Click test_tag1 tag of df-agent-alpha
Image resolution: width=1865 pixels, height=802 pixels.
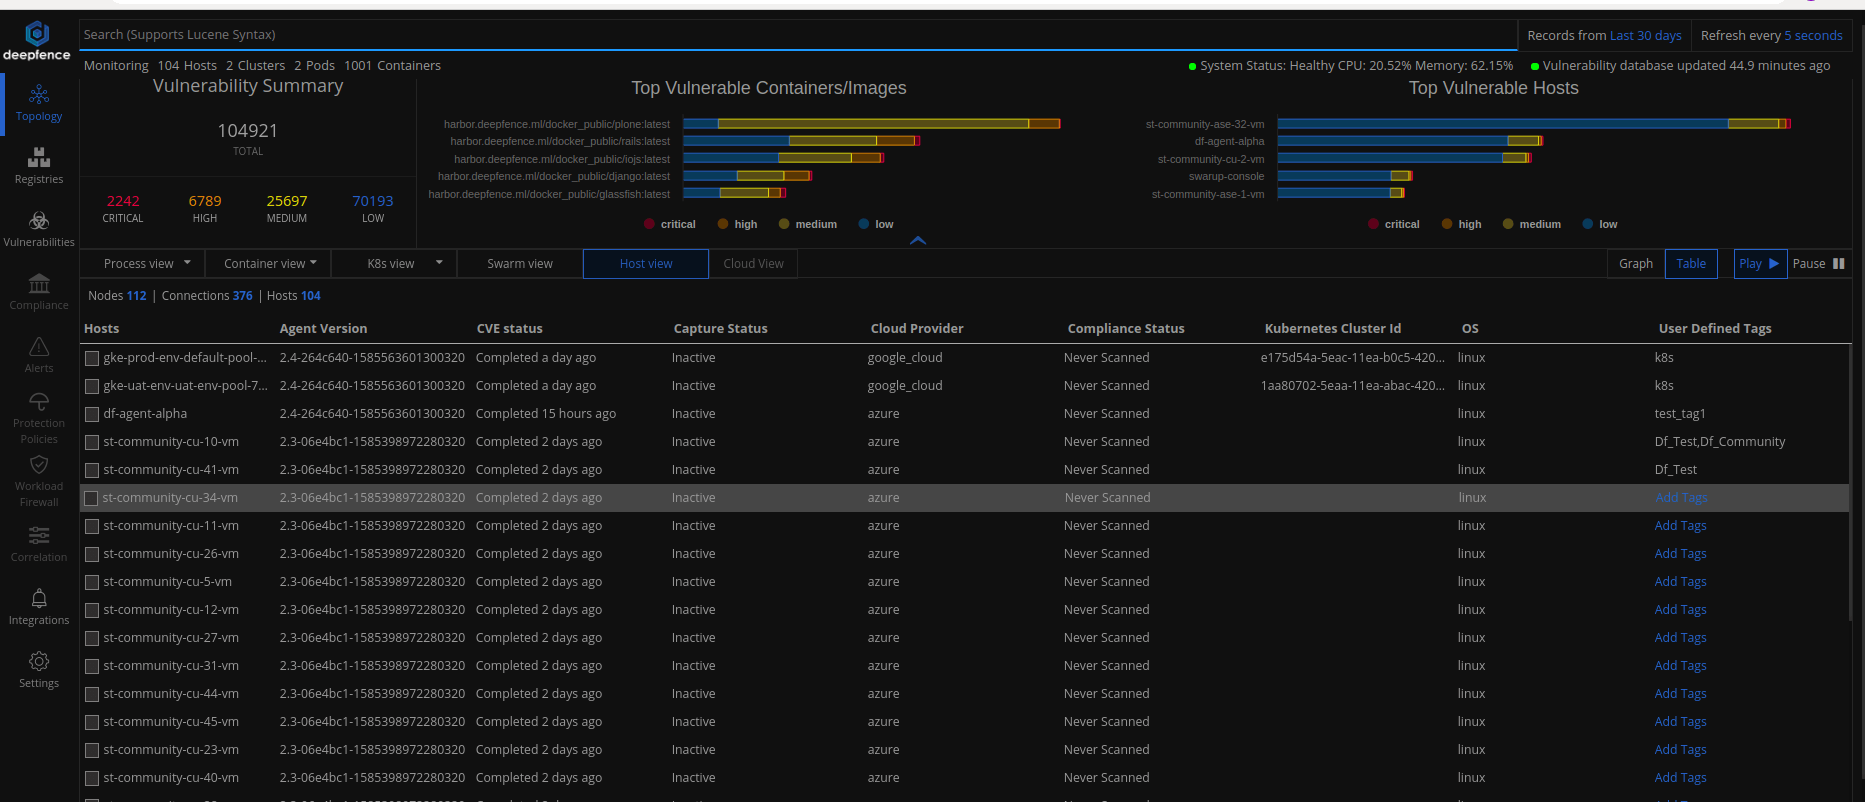pos(1680,414)
